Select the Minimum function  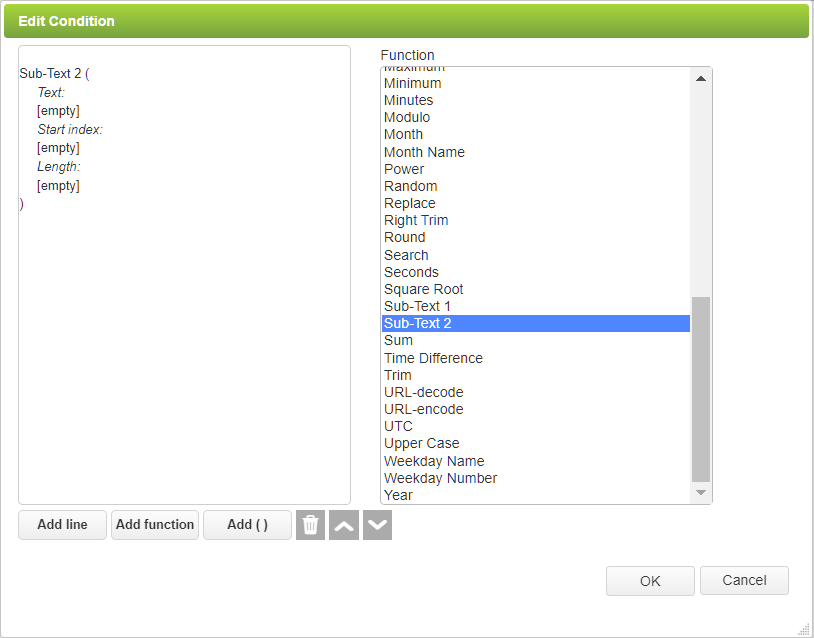(536, 83)
